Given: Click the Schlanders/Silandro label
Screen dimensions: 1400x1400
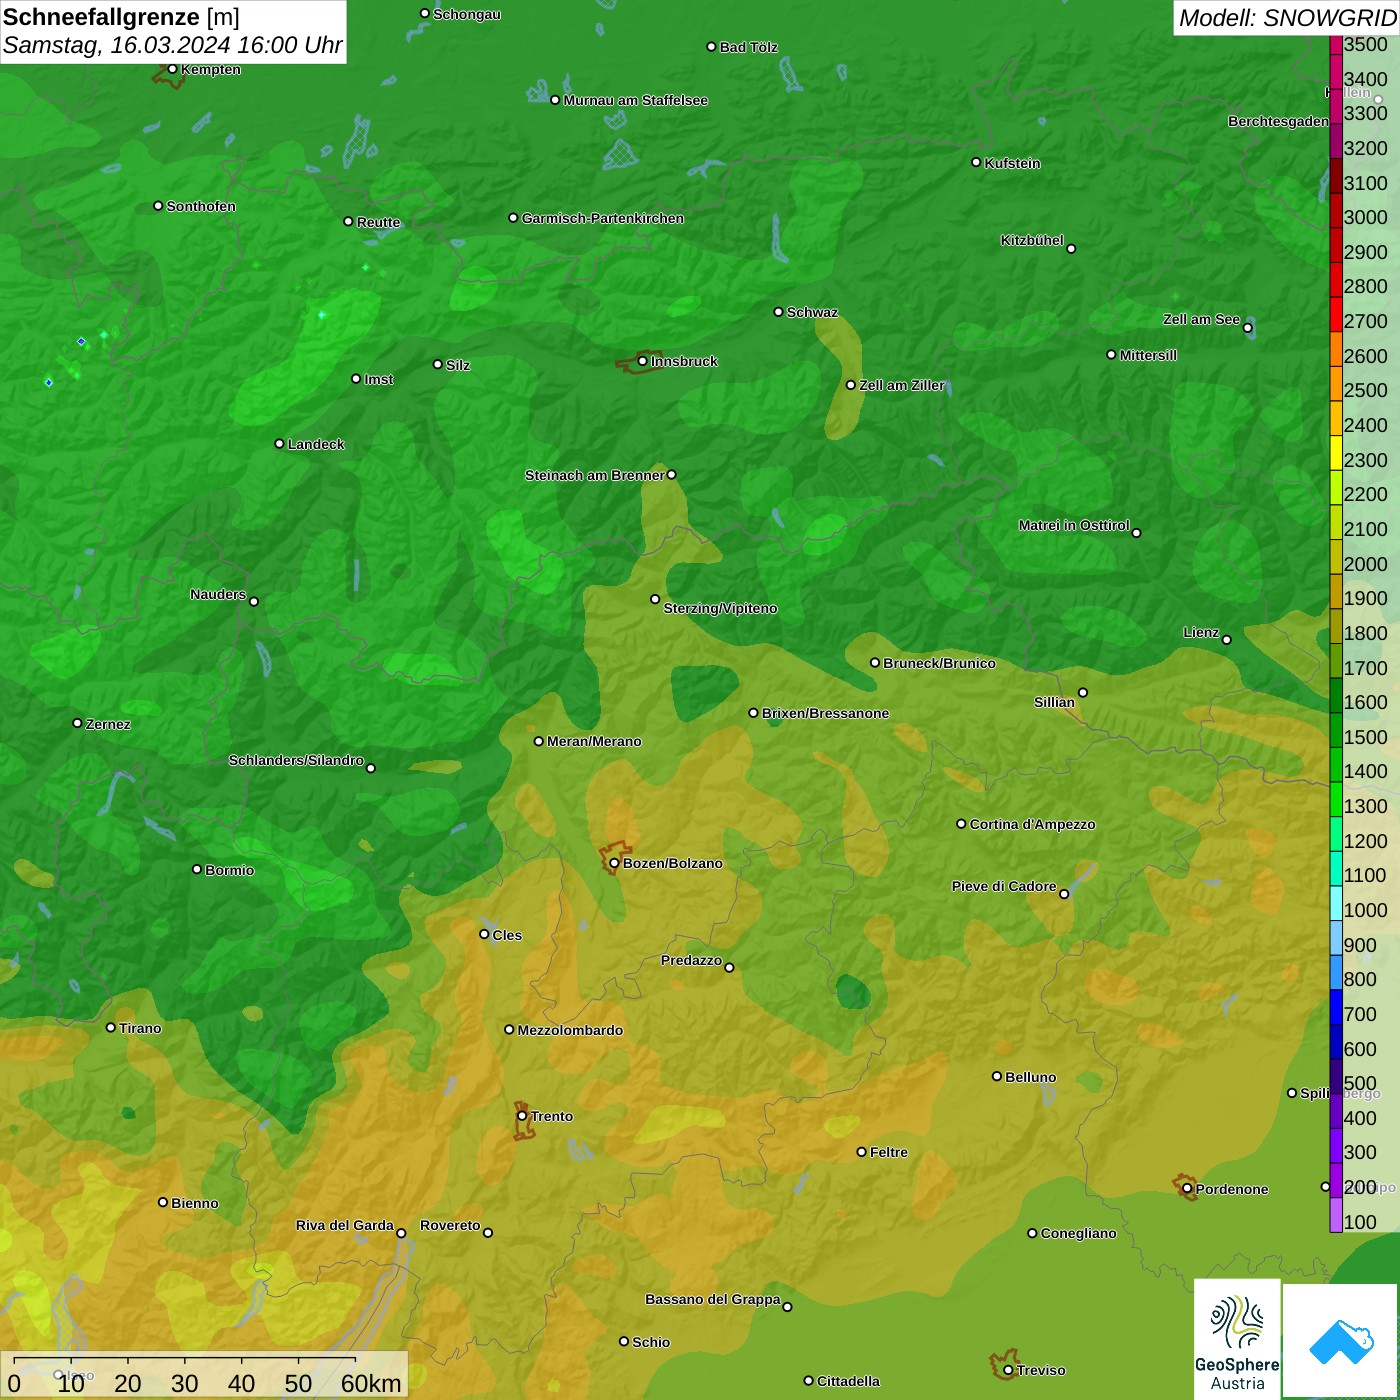Looking at the screenshot, I should [296, 760].
